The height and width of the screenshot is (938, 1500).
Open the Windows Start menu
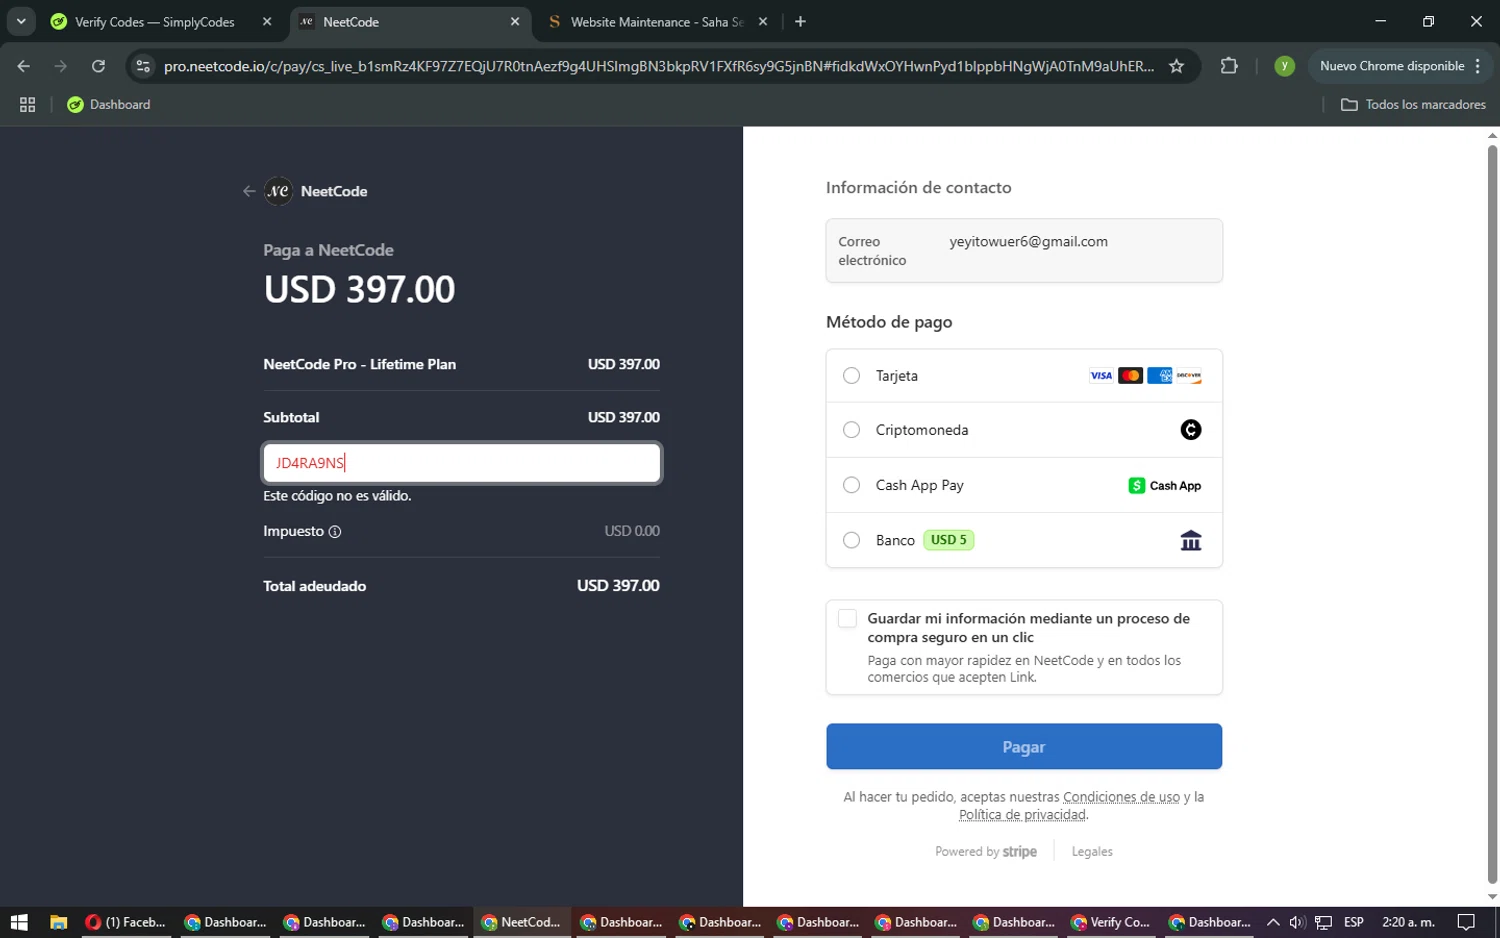[x=19, y=922]
